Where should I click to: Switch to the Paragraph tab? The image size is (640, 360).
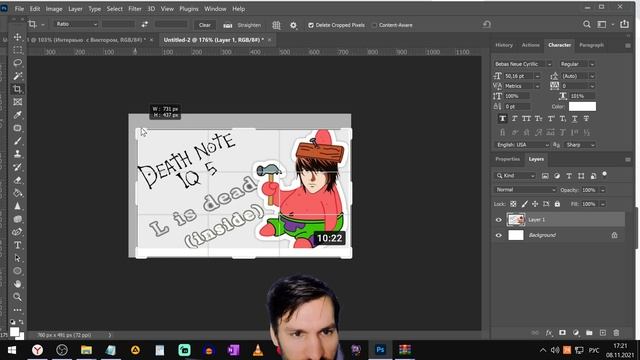tap(591, 45)
